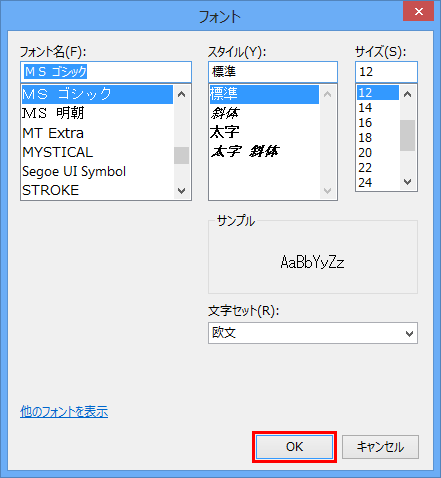Click font list scroll down arrow

(x=182, y=191)
